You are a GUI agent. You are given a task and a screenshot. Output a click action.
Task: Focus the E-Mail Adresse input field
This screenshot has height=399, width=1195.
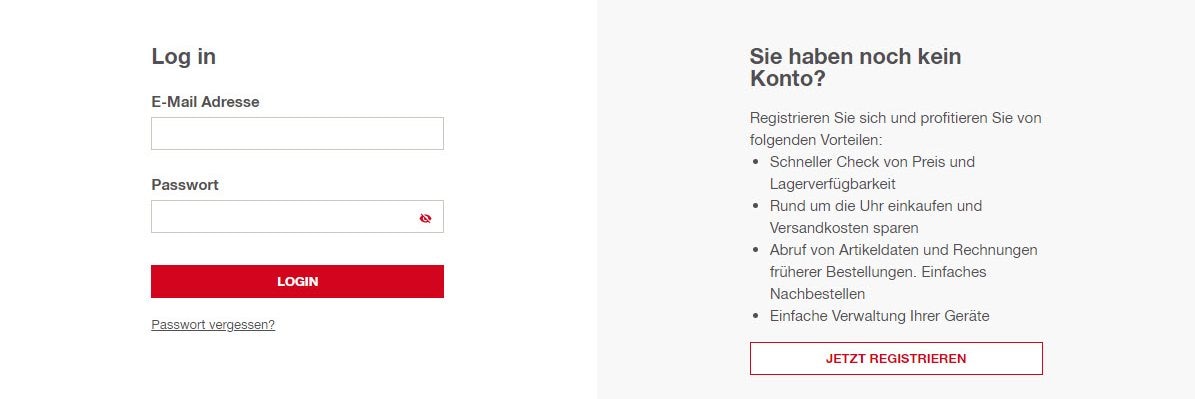[x=297, y=133]
